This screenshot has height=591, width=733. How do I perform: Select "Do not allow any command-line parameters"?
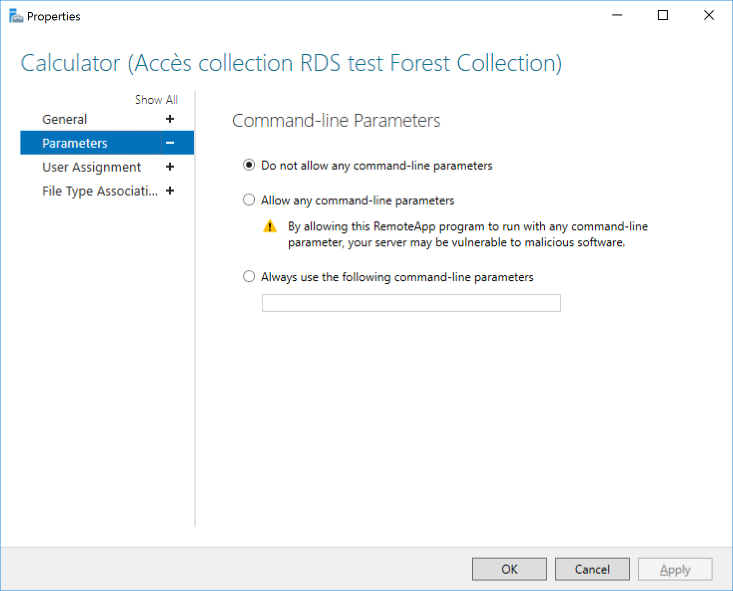tap(249, 166)
